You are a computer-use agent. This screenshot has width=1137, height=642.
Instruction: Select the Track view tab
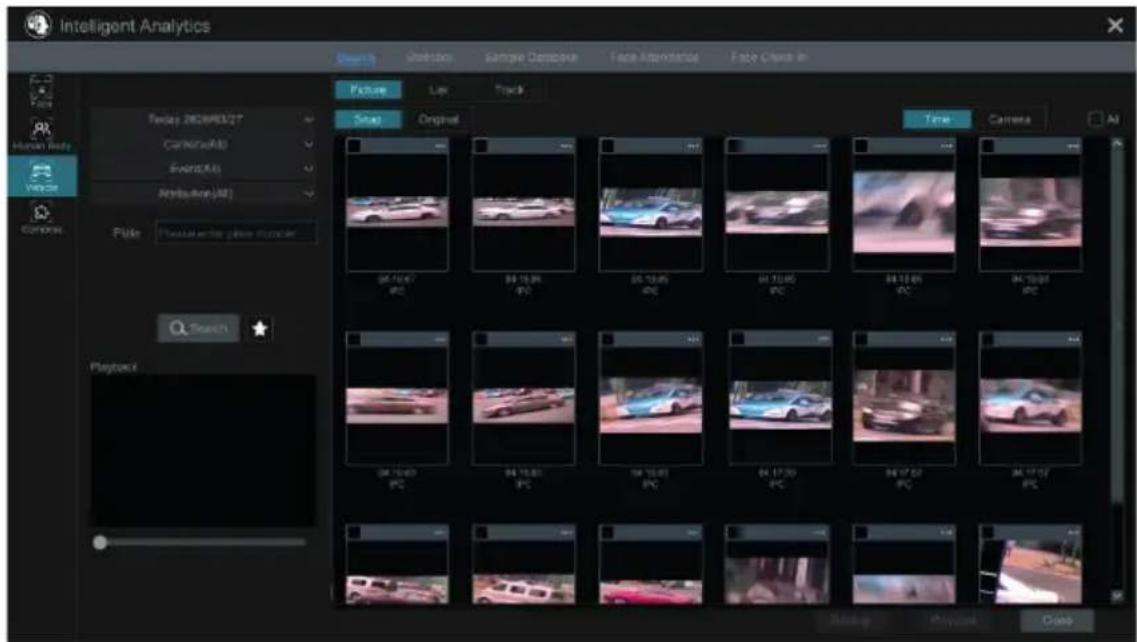[x=508, y=90]
